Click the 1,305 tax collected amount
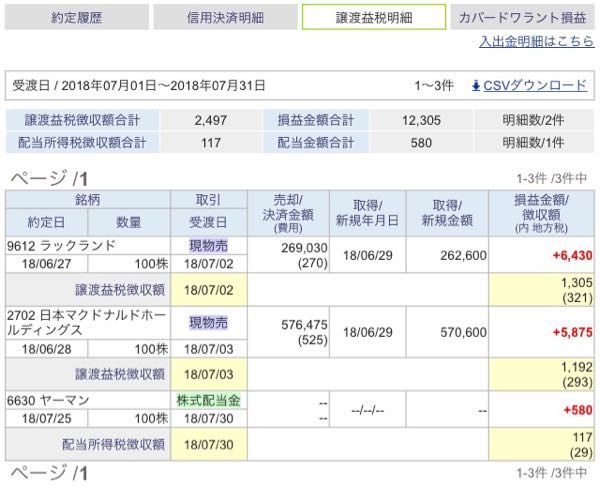Screen dimensions: 600x487 (576, 283)
